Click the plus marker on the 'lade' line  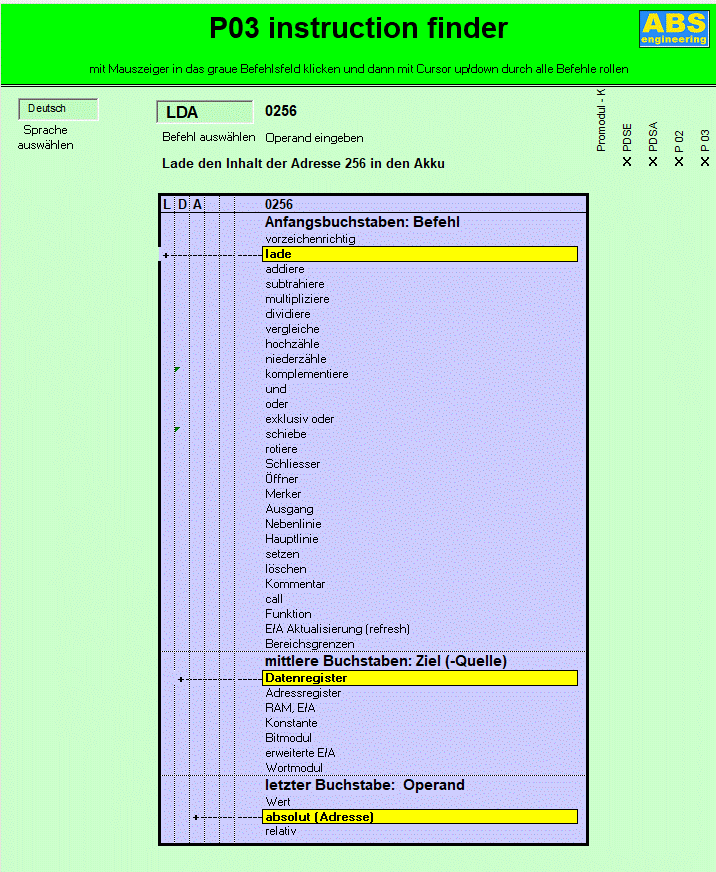click(x=166, y=256)
